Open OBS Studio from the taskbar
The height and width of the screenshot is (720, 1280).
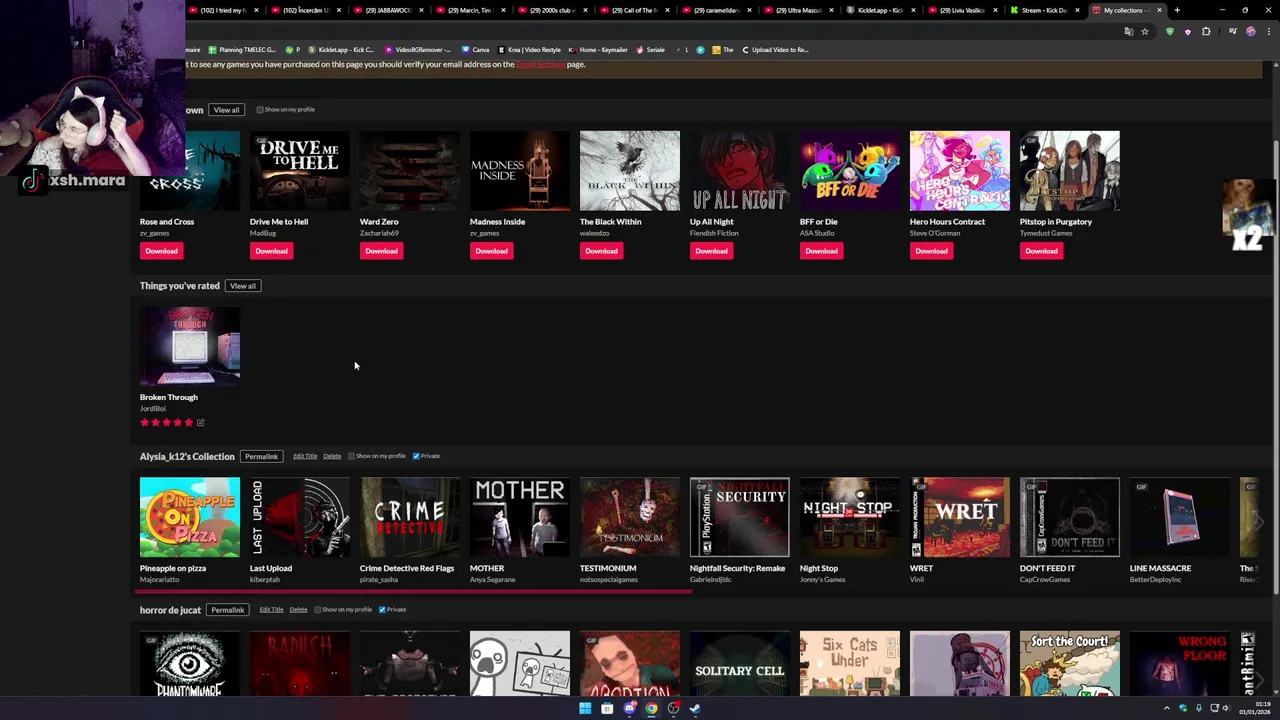click(673, 709)
